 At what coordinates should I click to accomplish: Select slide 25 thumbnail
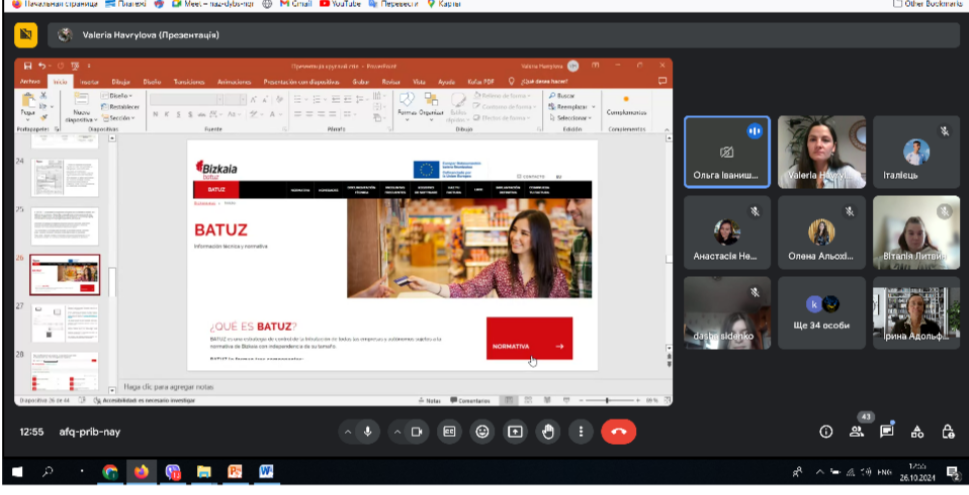[x=64, y=226]
